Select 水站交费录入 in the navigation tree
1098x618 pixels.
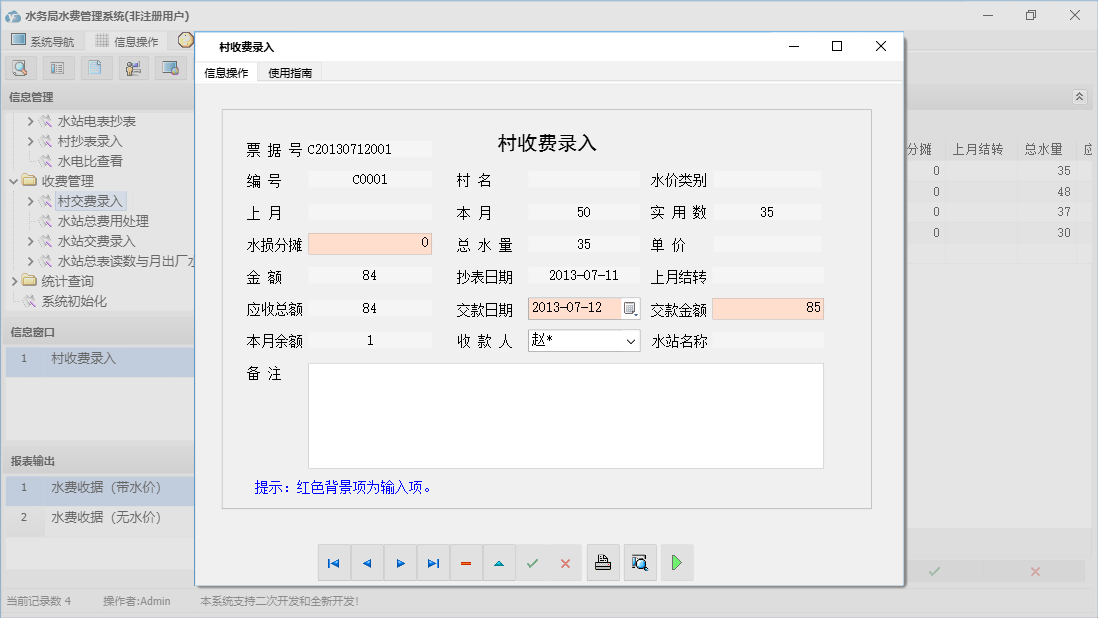96,240
